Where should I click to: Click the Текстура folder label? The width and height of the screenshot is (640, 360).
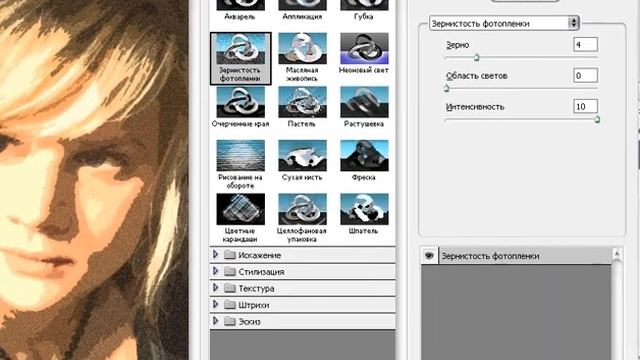coord(256,289)
